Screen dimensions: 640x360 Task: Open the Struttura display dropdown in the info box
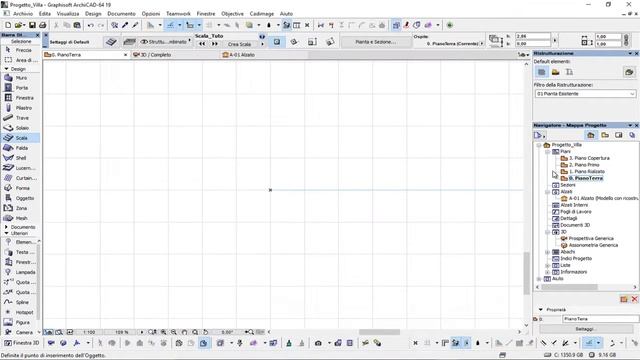tap(165, 42)
